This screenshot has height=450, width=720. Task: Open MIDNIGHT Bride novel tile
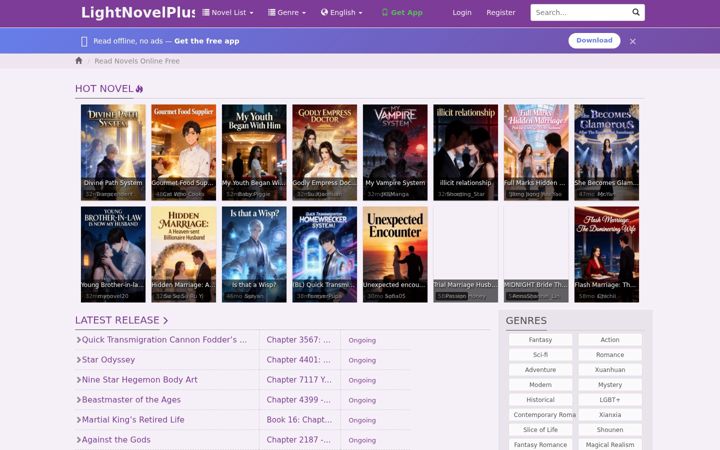coord(536,254)
